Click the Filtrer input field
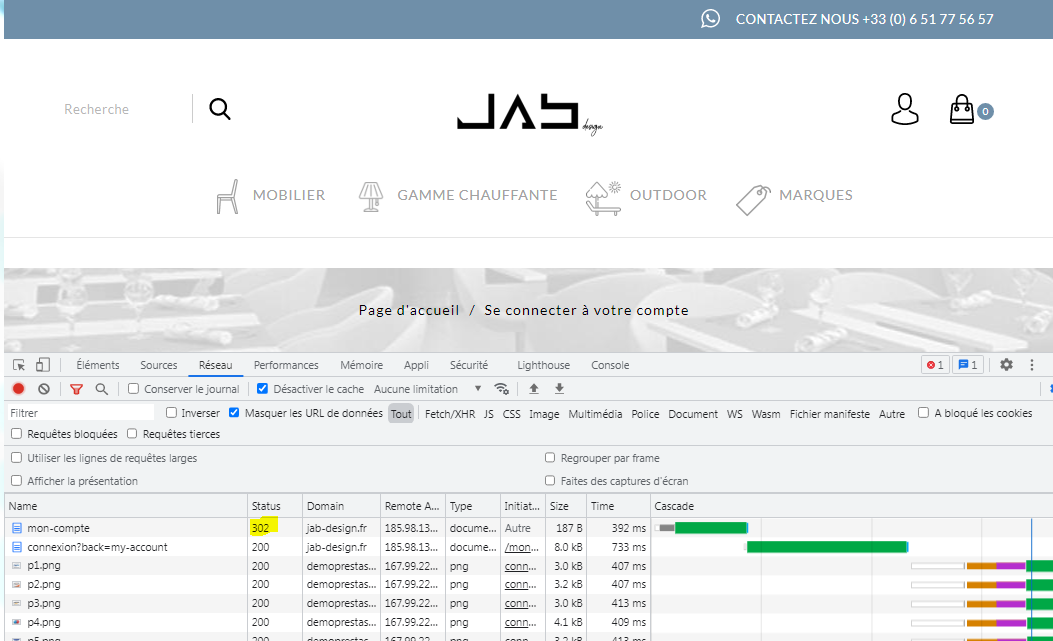 [x=81, y=413]
